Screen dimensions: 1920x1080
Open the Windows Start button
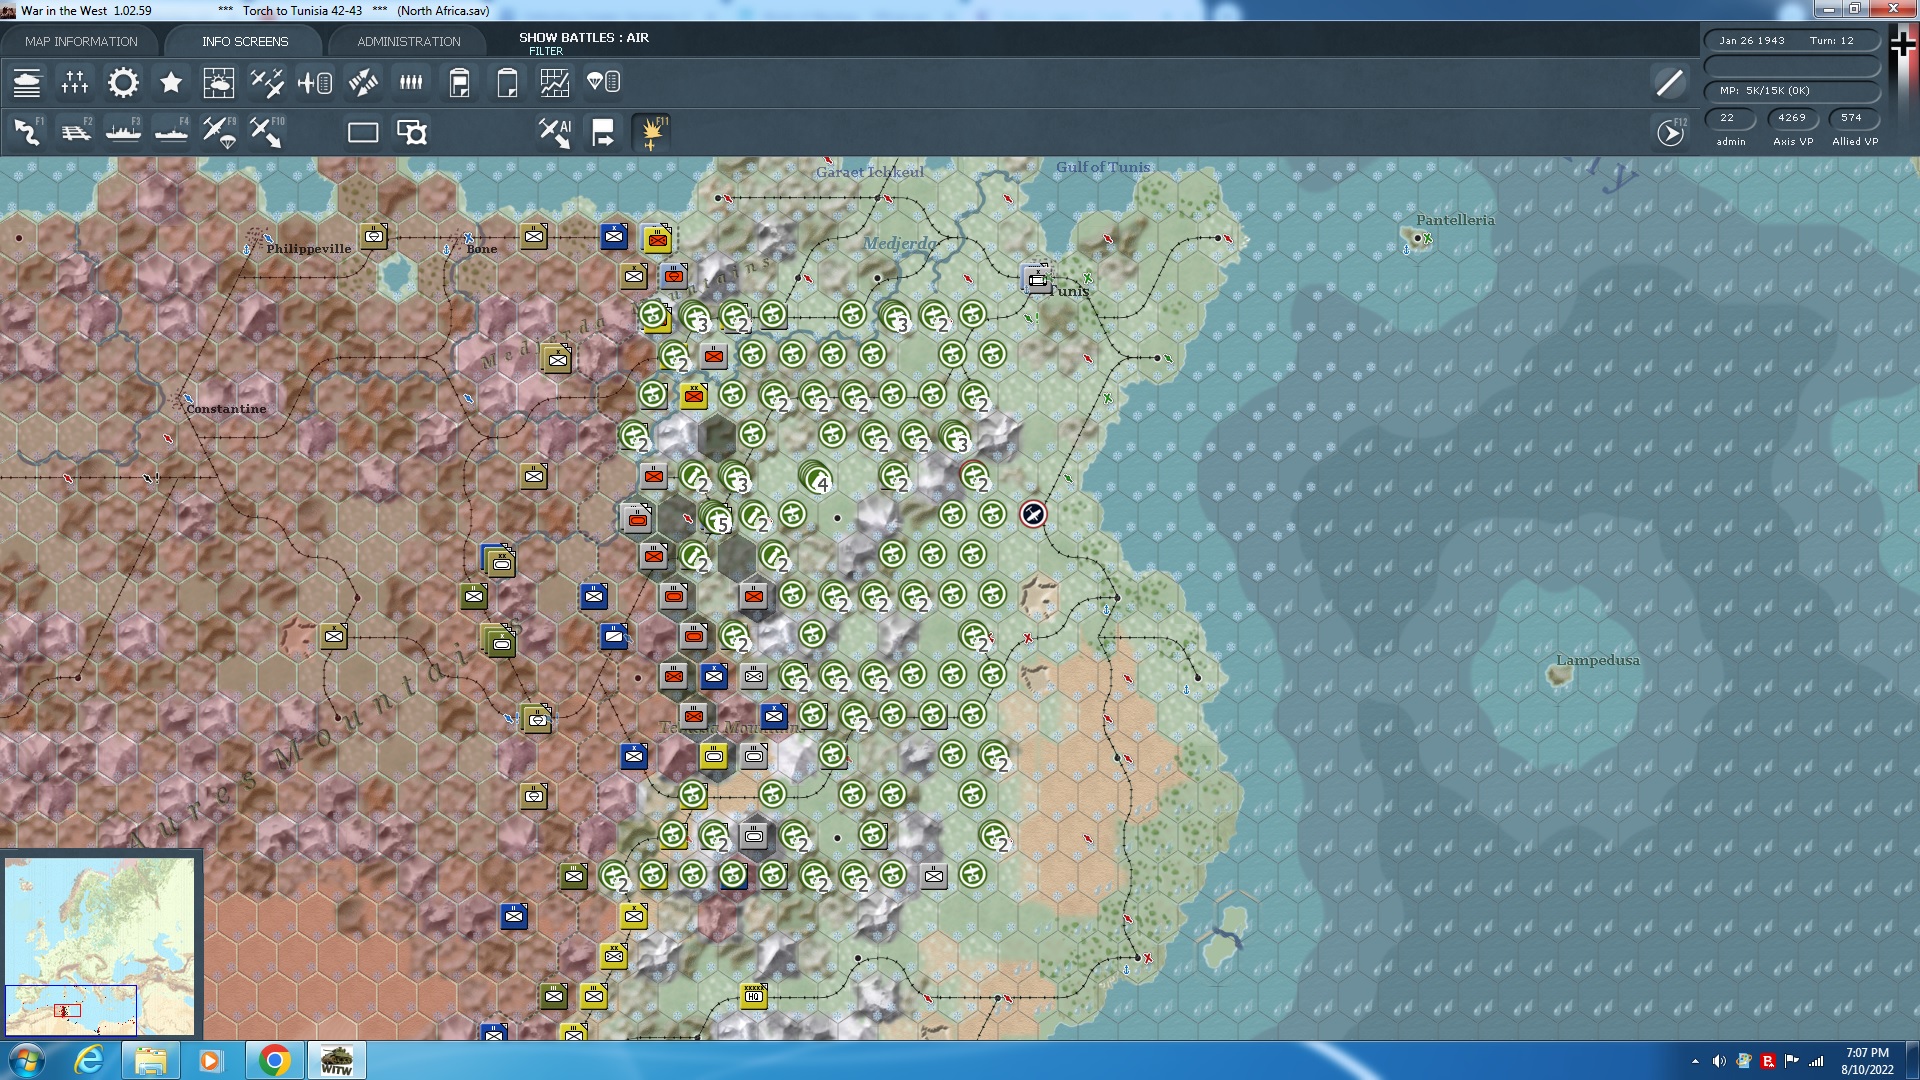[27, 1060]
